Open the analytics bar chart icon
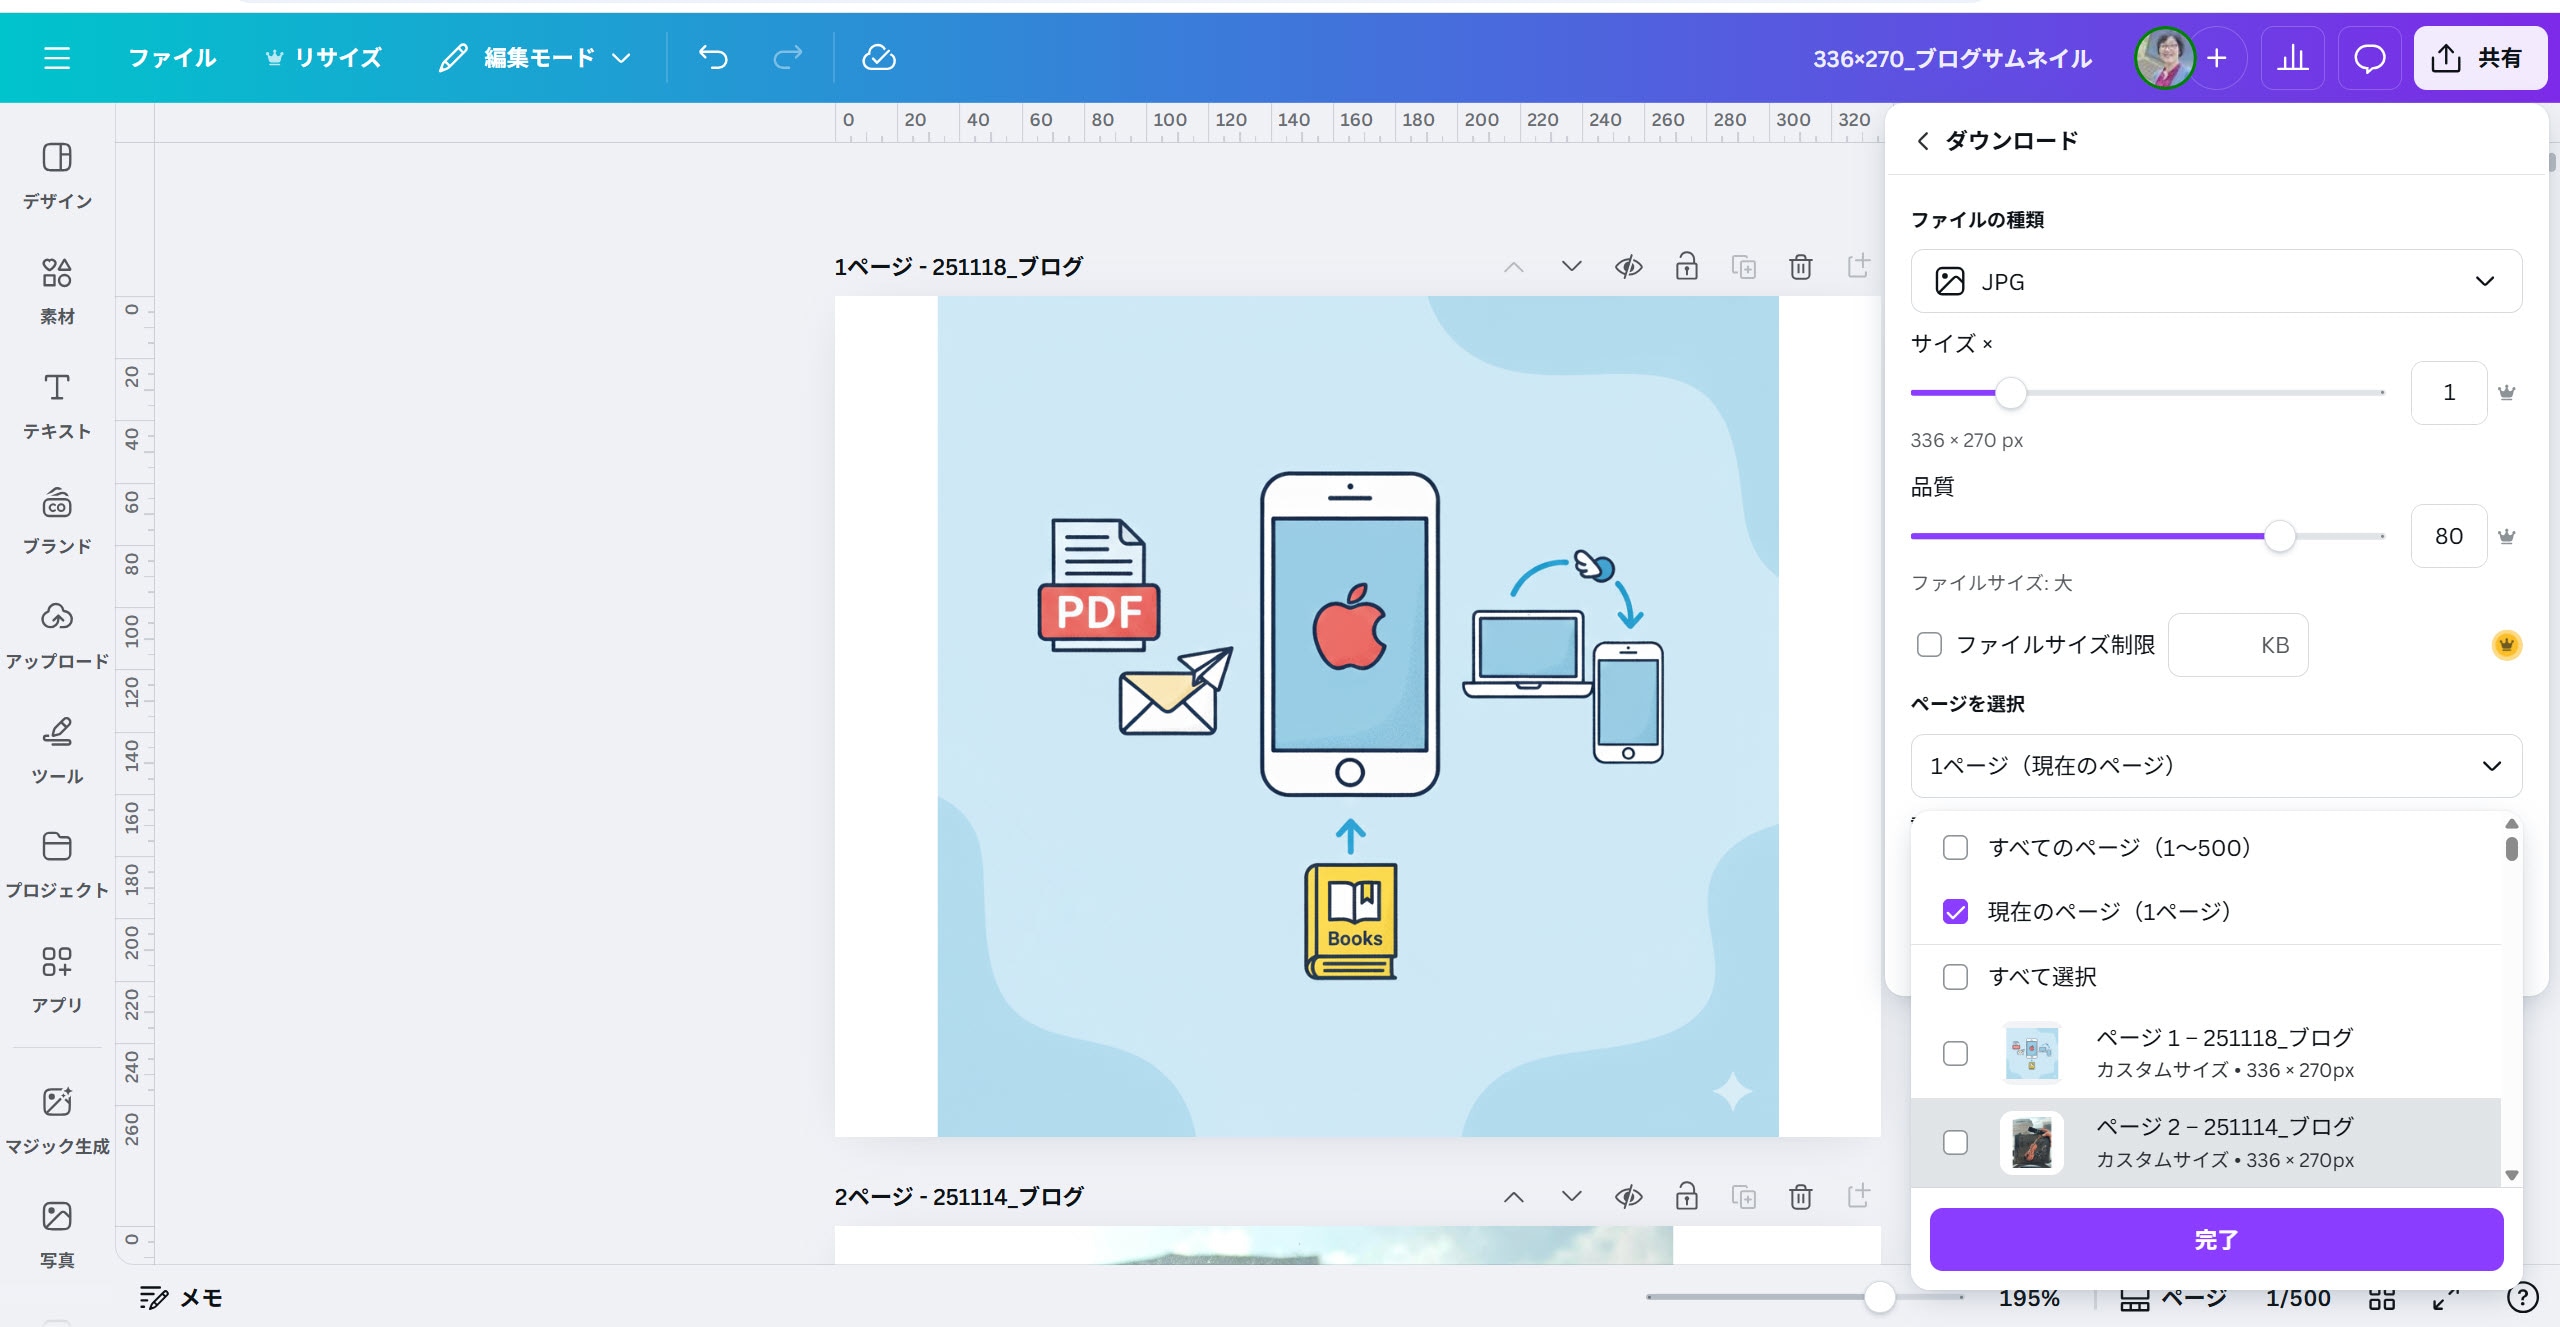The width and height of the screenshot is (2560, 1327). 2292,58
